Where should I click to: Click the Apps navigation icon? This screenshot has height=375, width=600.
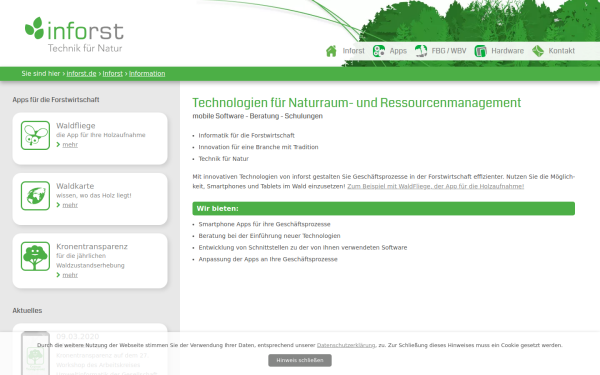378,51
